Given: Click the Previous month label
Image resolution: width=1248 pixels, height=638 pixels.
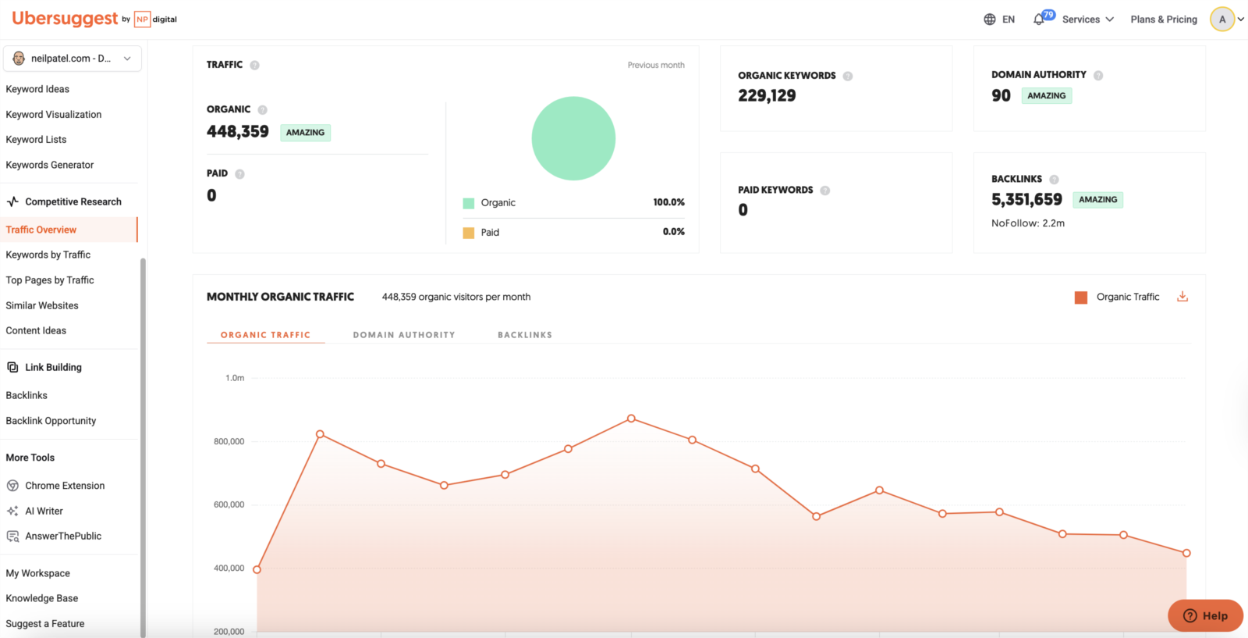Looking at the screenshot, I should [656, 65].
